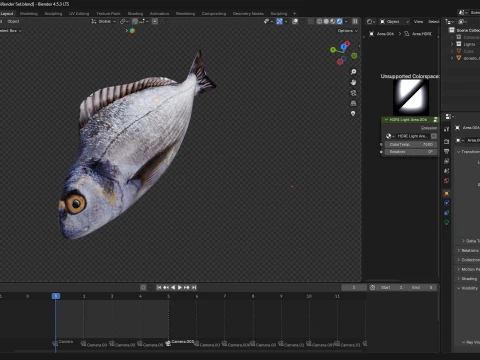The height and width of the screenshot is (360, 480).
Task: Open the Tool properties tab icon
Action: (446, 129)
